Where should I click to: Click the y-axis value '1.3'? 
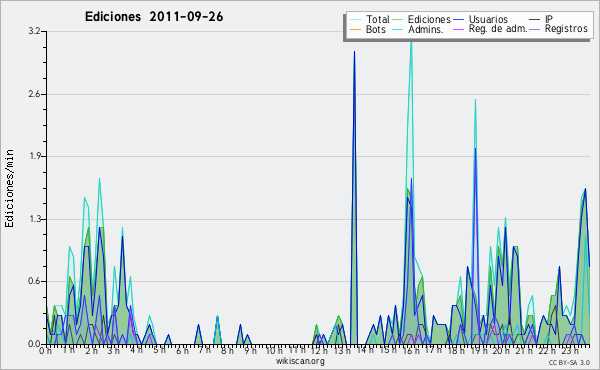(34, 219)
